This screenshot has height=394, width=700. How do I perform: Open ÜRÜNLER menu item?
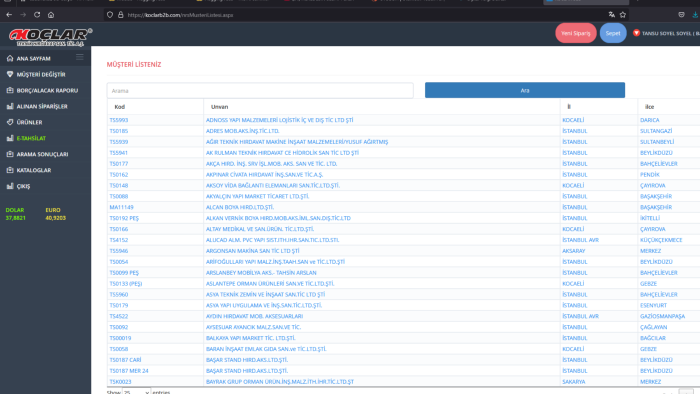pos(29,122)
